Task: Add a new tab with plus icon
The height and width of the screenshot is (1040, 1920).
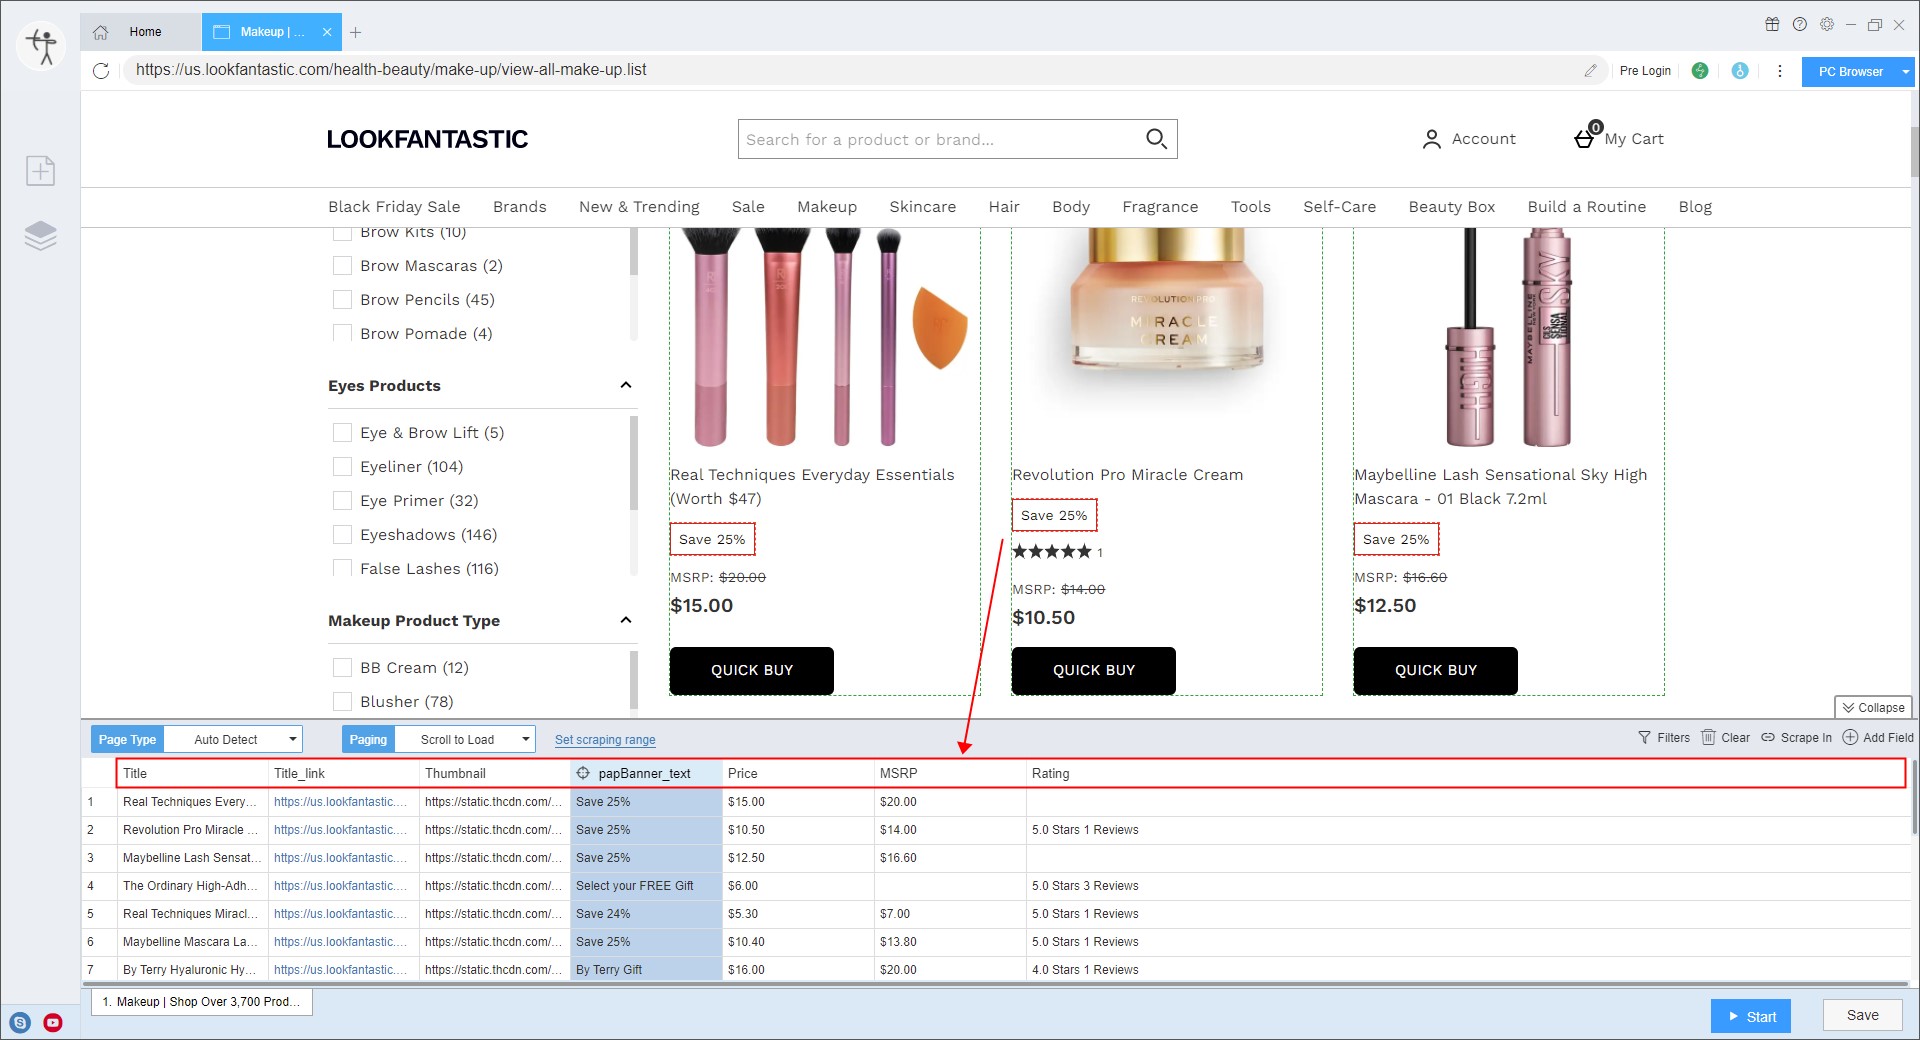Action: (355, 32)
